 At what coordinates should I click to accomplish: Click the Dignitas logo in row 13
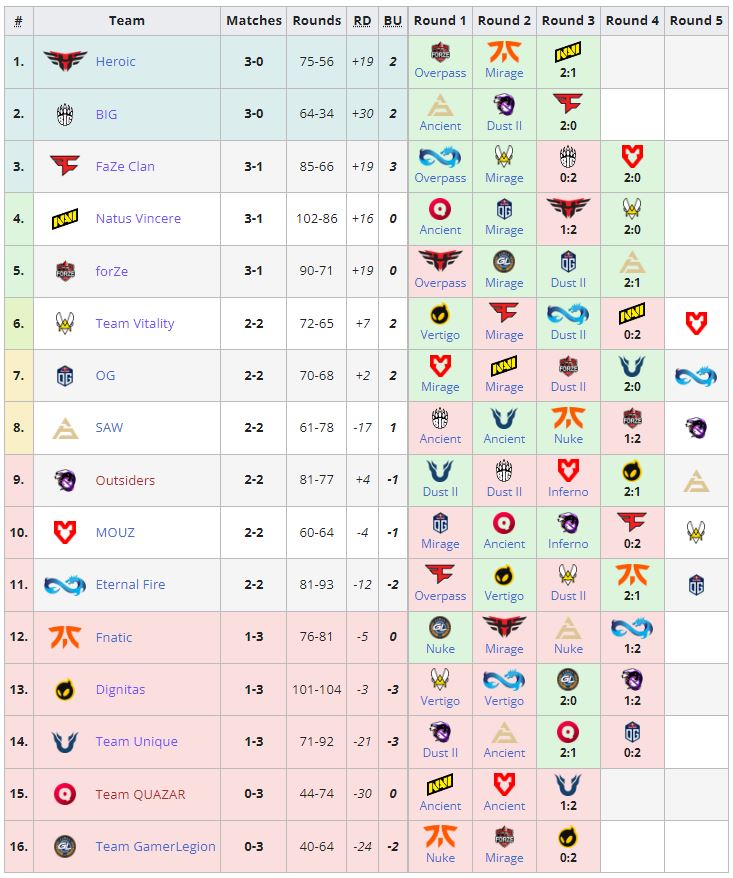tap(65, 689)
